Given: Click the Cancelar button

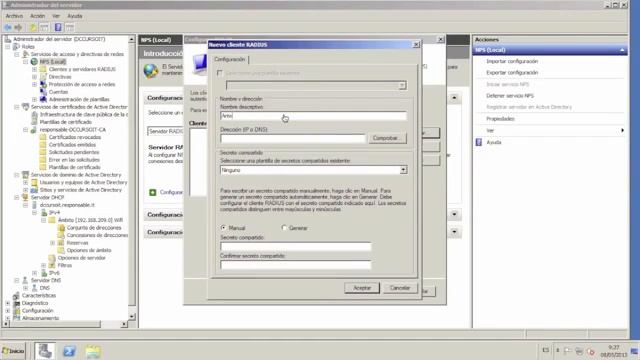Looking at the screenshot, I should tap(400, 288).
